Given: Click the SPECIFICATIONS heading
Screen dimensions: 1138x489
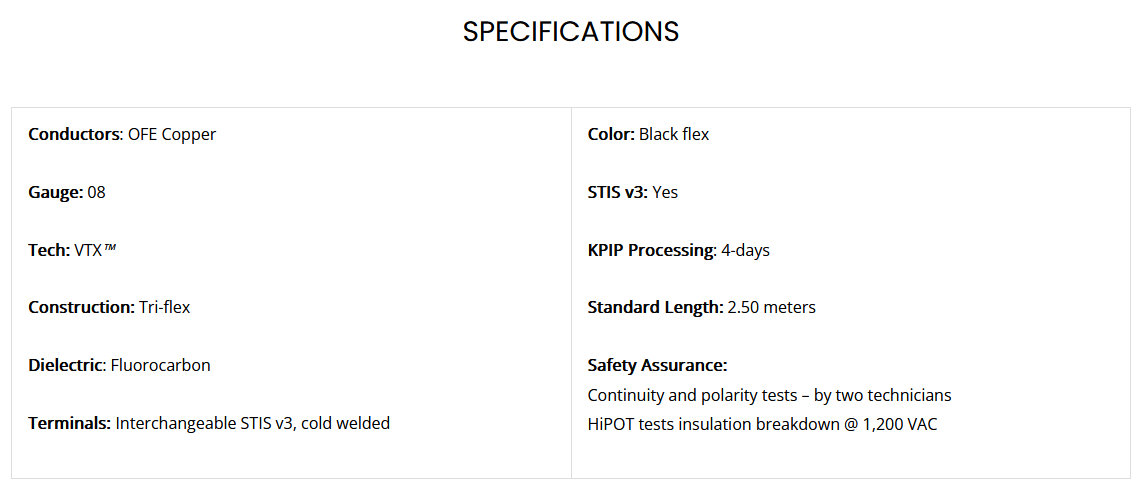Looking at the screenshot, I should [x=570, y=32].
